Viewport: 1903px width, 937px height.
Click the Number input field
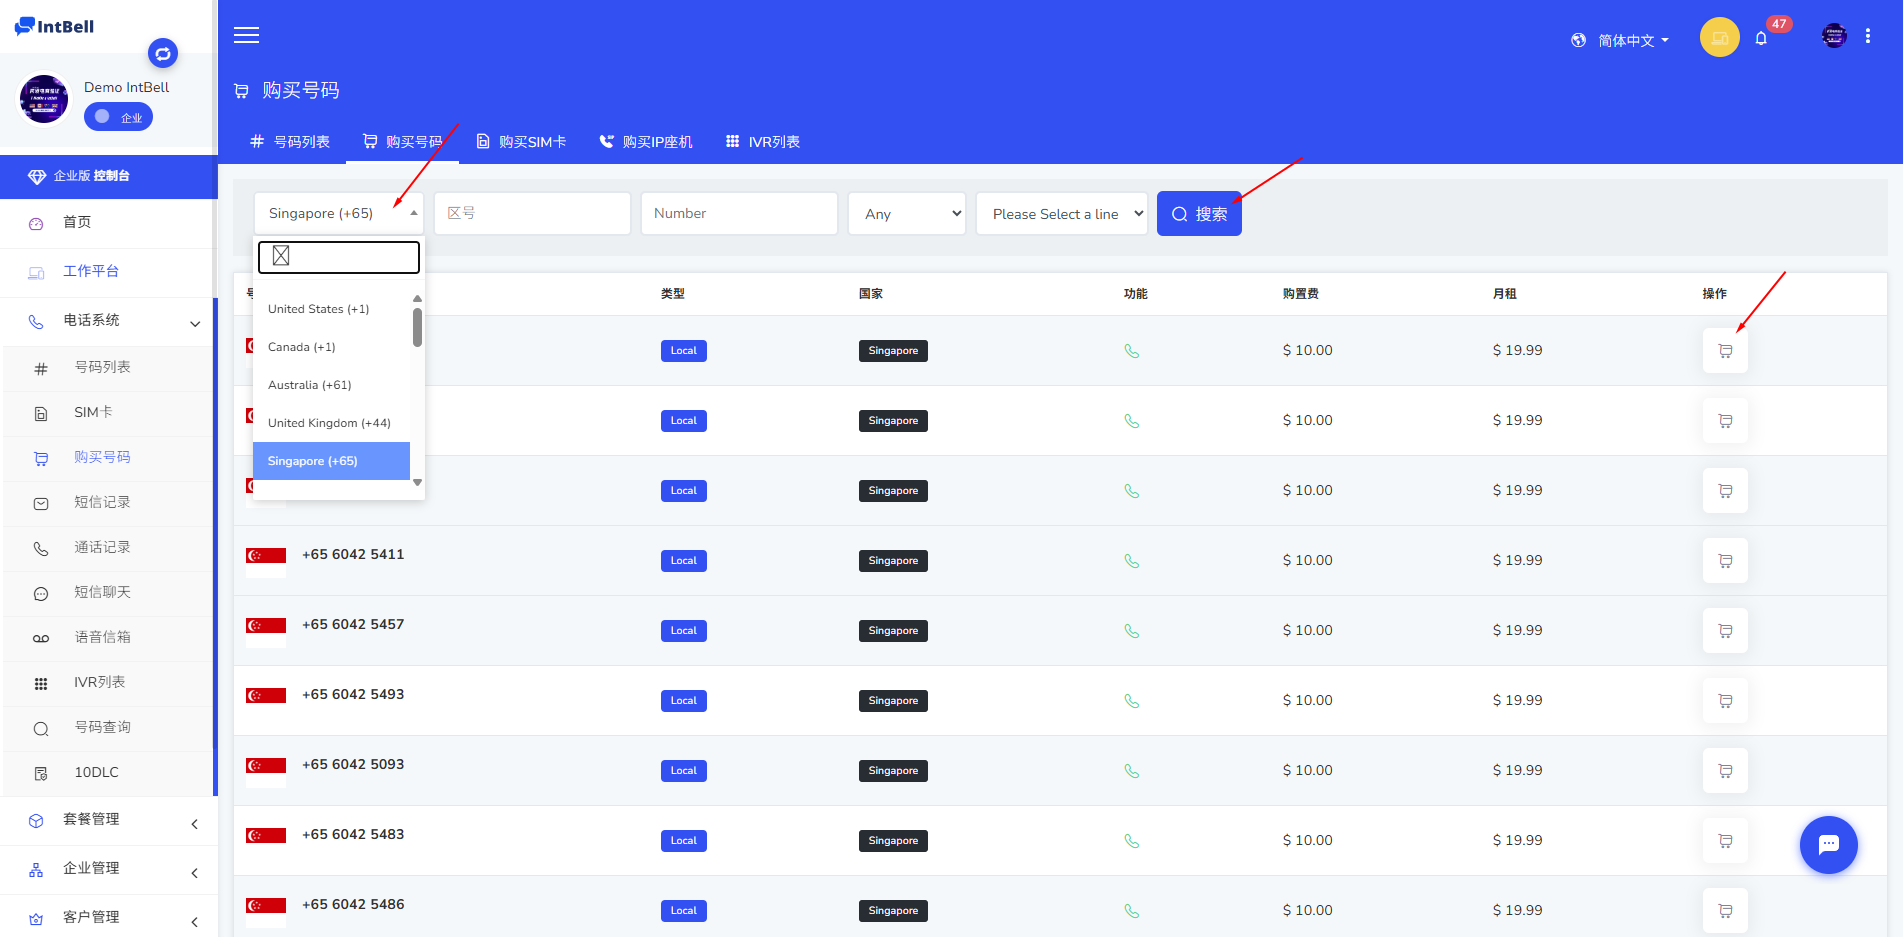738,214
